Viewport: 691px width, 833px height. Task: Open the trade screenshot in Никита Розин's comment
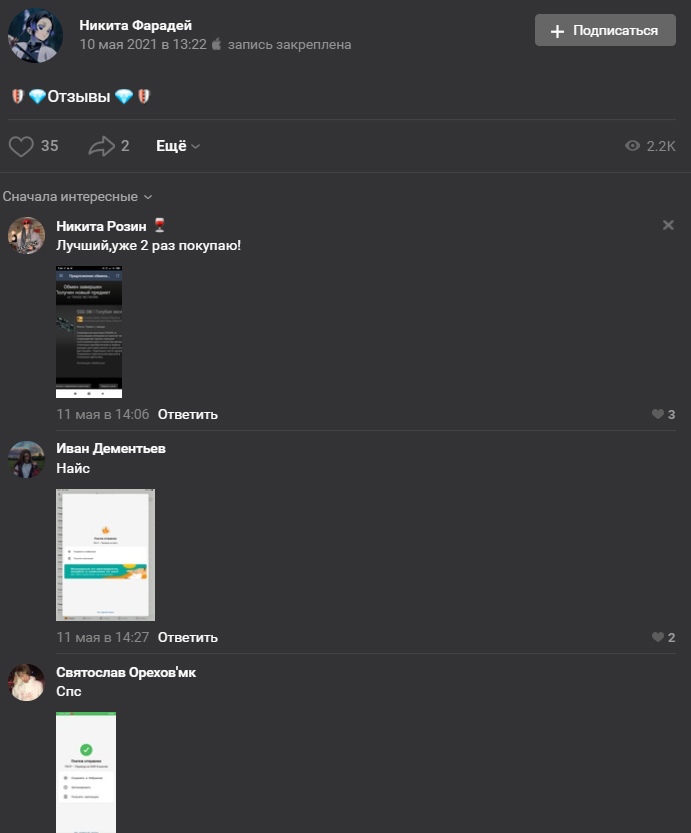tap(89, 332)
